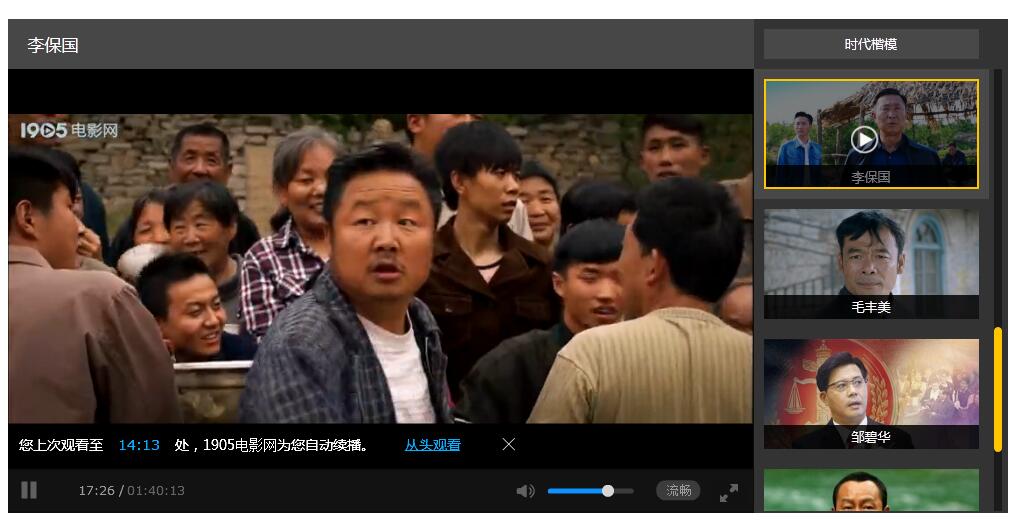Image resolution: width=1018 pixels, height=525 pixels.
Task: Pause the video playback
Action: tap(29, 490)
